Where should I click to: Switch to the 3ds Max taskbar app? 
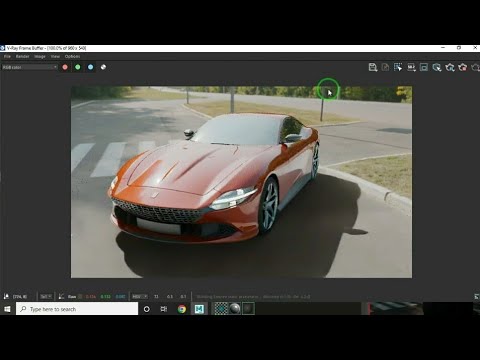[x=199, y=309]
